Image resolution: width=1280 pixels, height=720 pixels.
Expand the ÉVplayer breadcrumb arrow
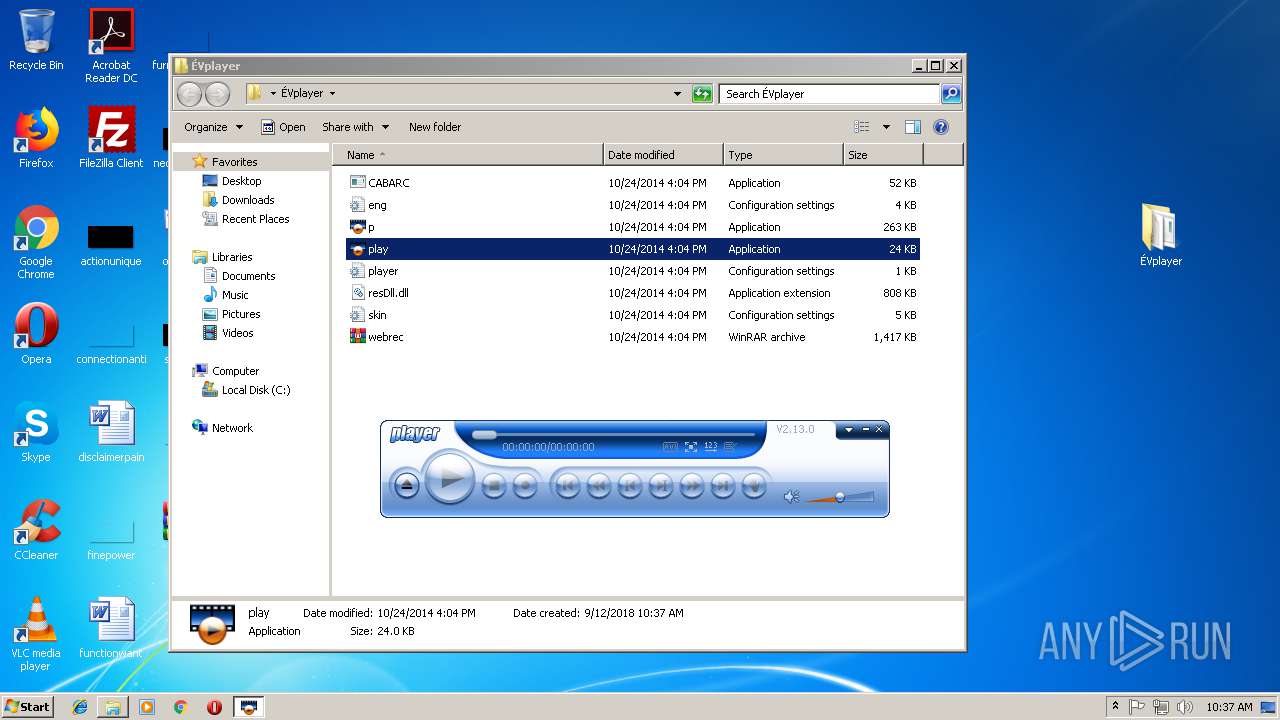point(332,94)
